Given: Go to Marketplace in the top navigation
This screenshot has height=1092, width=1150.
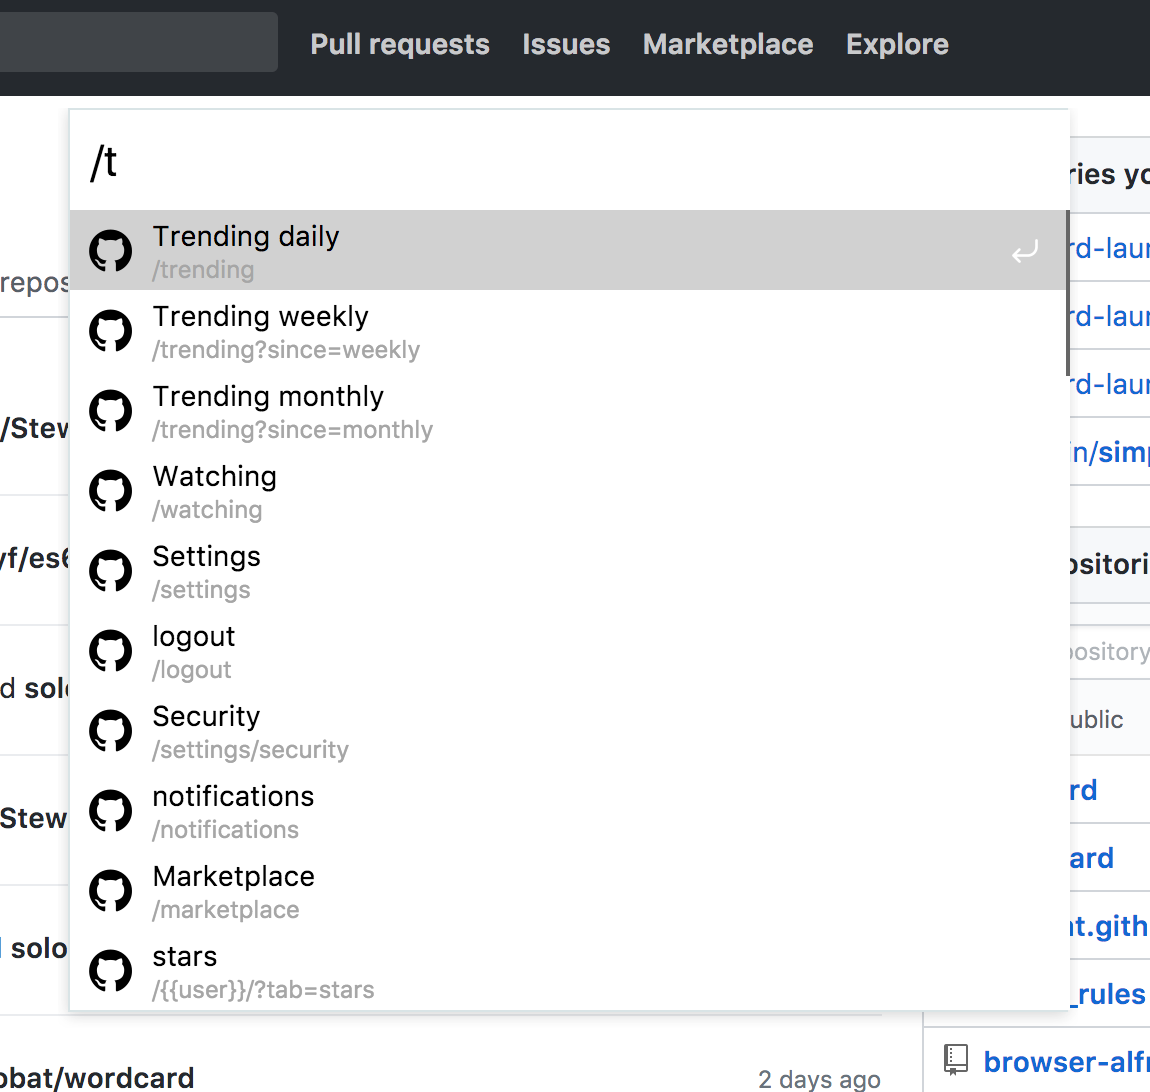Looking at the screenshot, I should click(728, 44).
